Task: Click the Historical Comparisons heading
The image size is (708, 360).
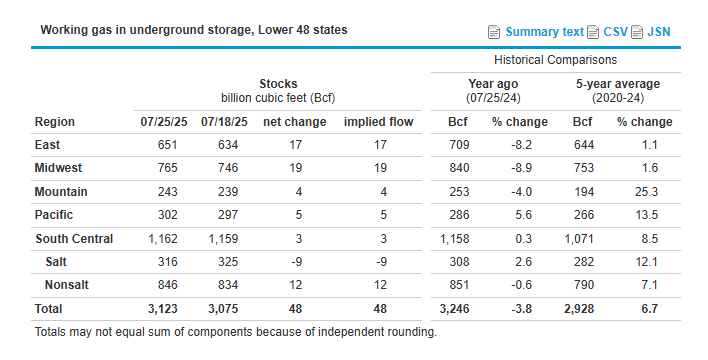Action: pos(555,60)
